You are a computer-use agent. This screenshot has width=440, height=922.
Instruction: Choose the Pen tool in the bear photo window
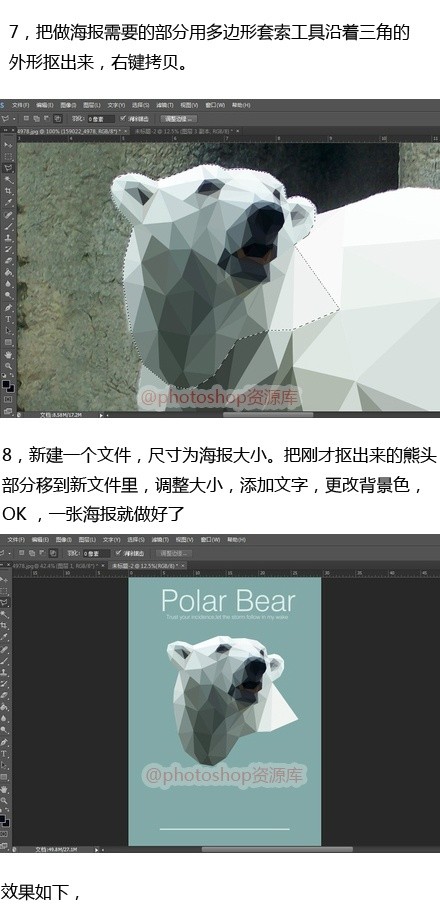pyautogui.click(x=8, y=308)
